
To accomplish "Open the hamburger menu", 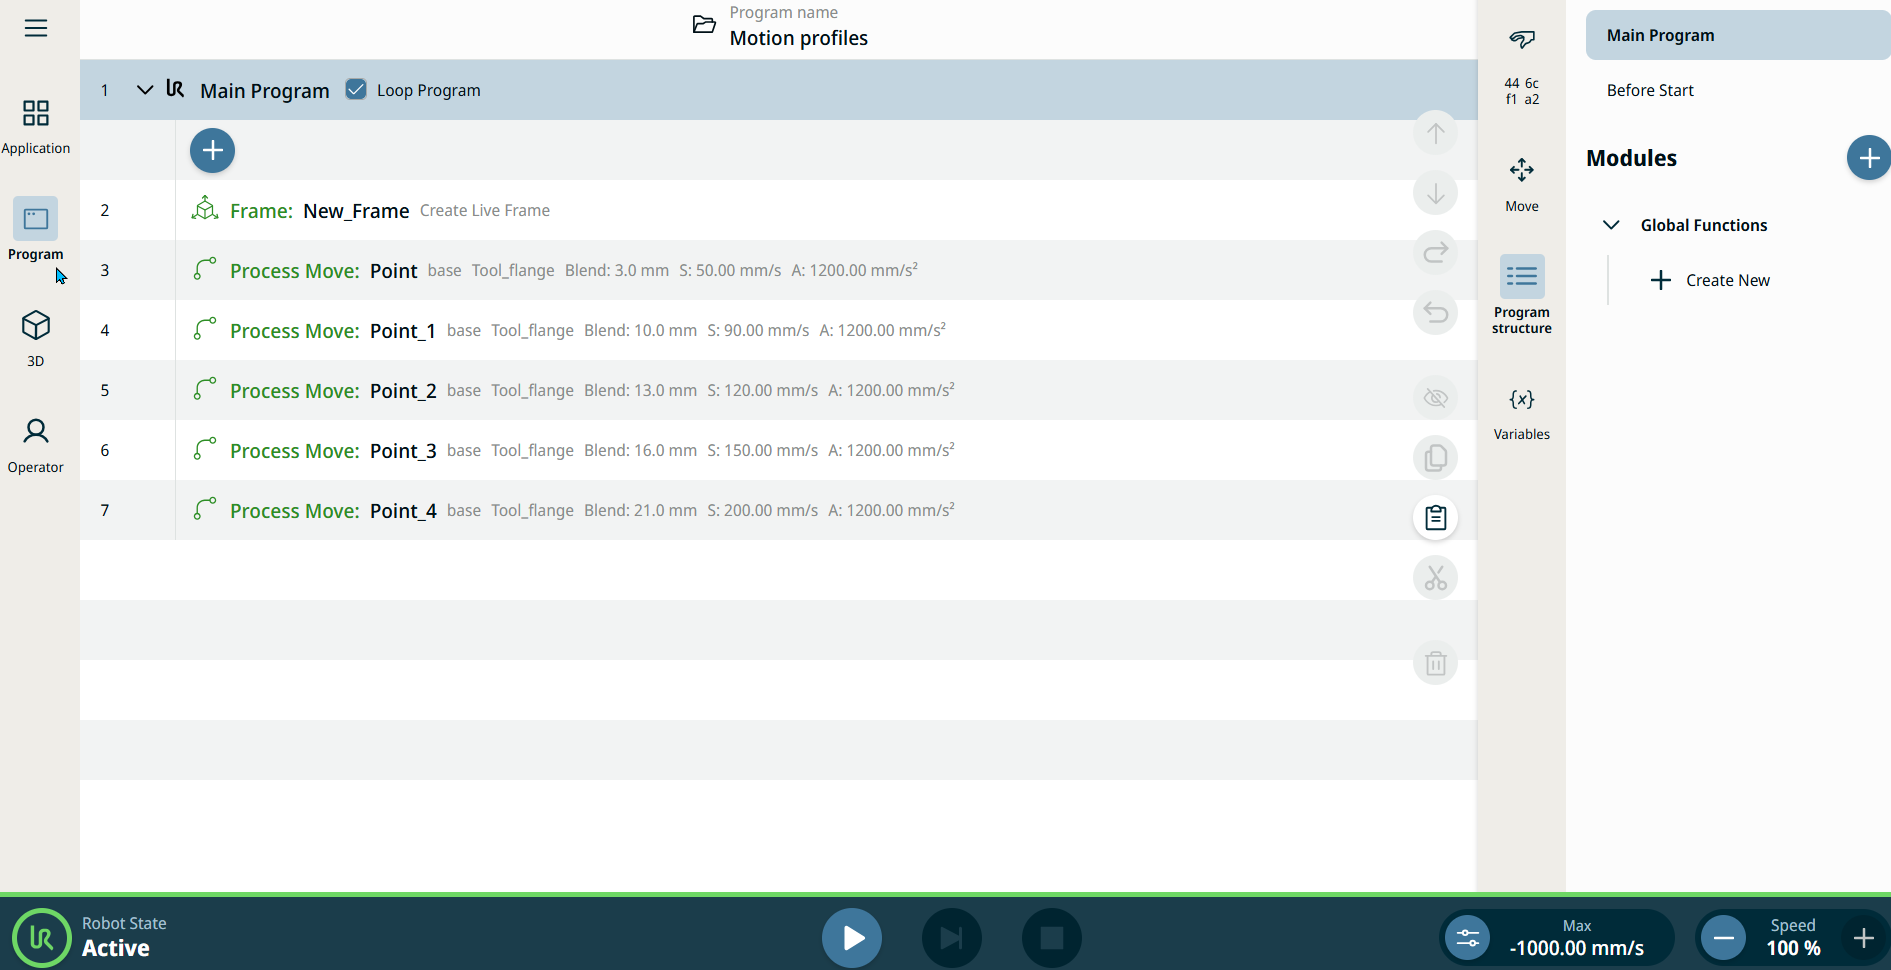I will (x=36, y=28).
